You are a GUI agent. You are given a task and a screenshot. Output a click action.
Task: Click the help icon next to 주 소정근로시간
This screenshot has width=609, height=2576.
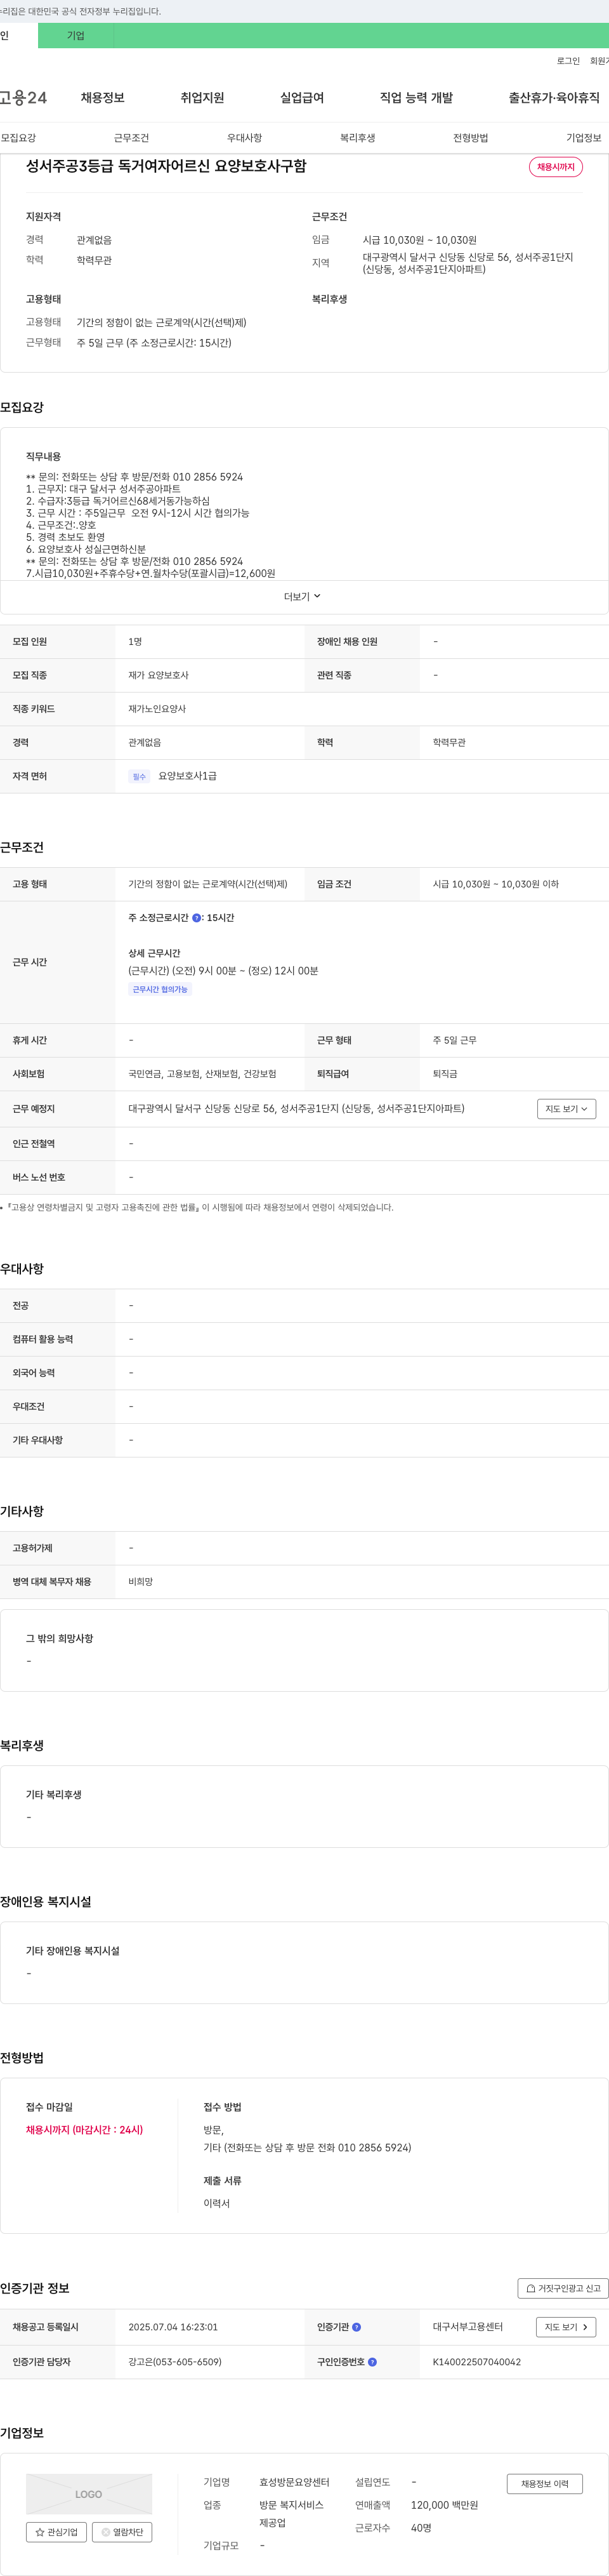[196, 917]
